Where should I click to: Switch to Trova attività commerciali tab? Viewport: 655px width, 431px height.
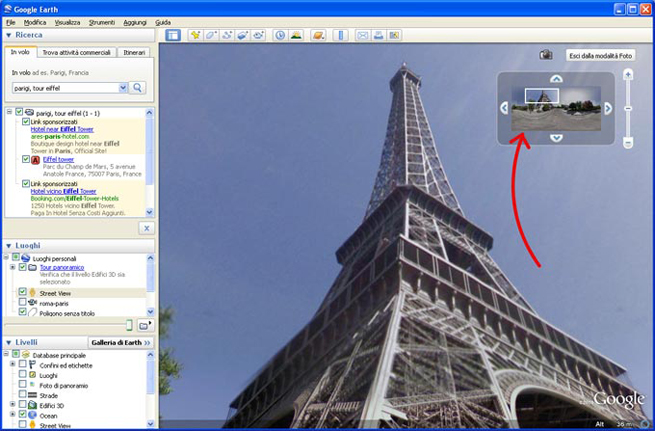(x=76, y=53)
